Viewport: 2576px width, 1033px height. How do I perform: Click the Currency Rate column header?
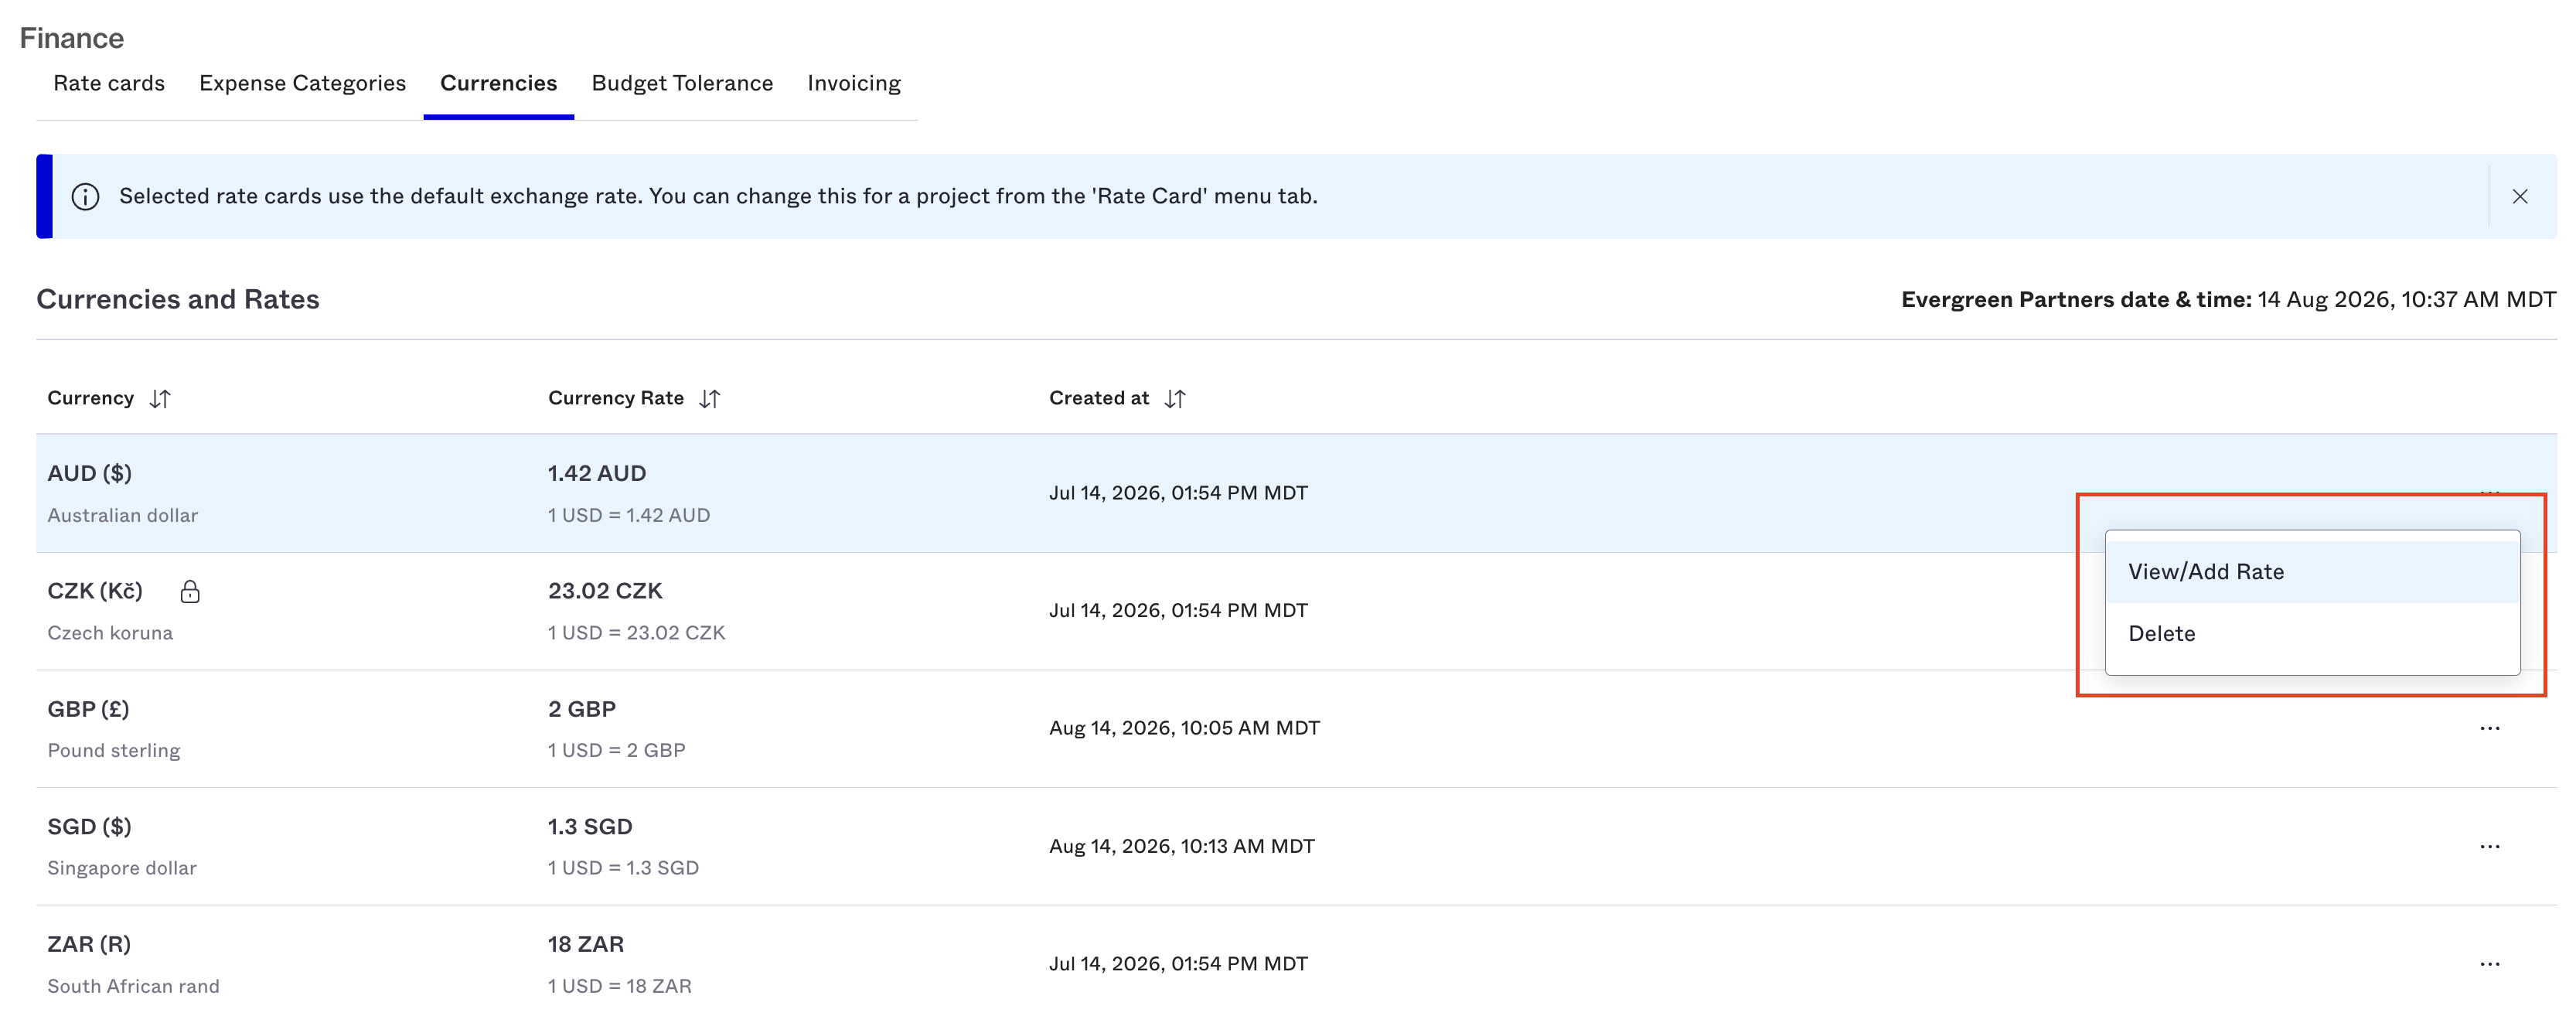[x=616, y=398]
